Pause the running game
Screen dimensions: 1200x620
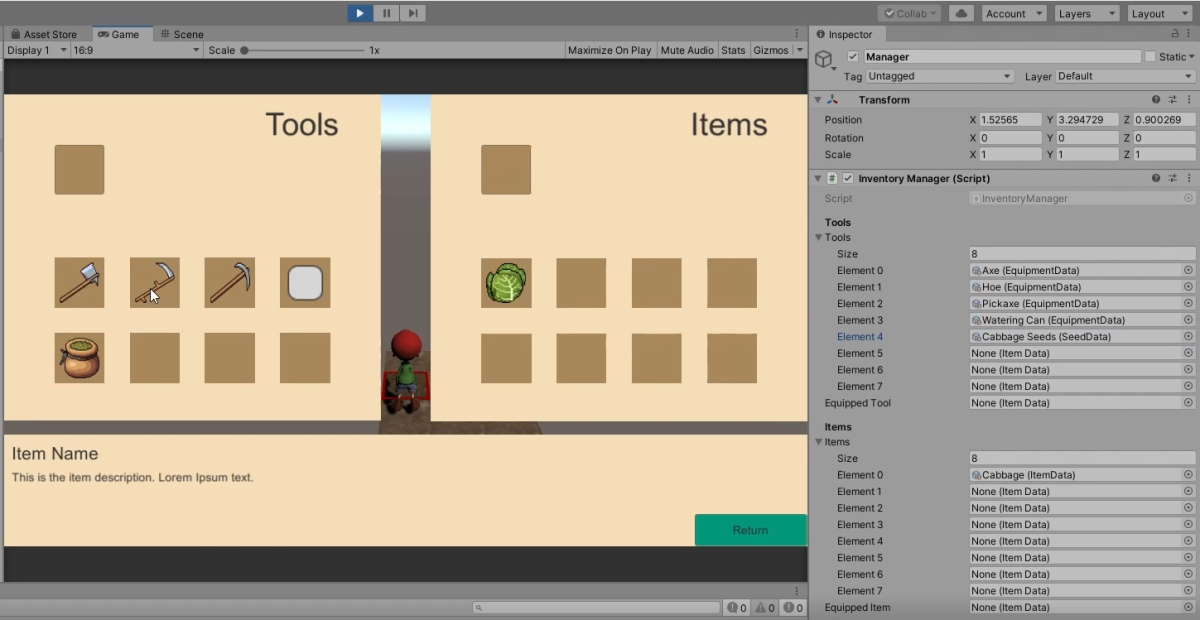386,12
